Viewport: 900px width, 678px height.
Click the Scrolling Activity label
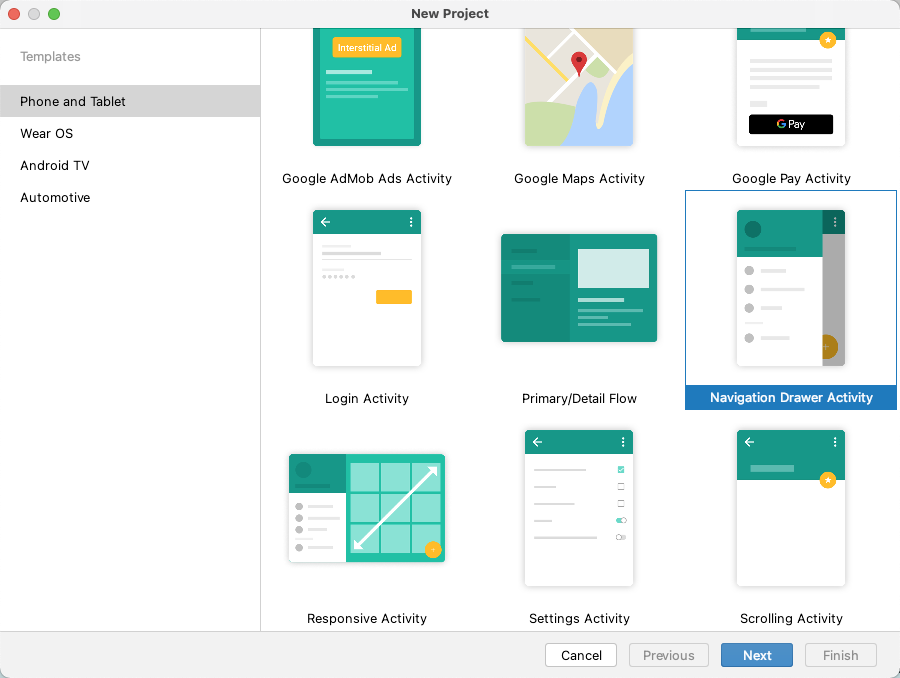(x=791, y=618)
